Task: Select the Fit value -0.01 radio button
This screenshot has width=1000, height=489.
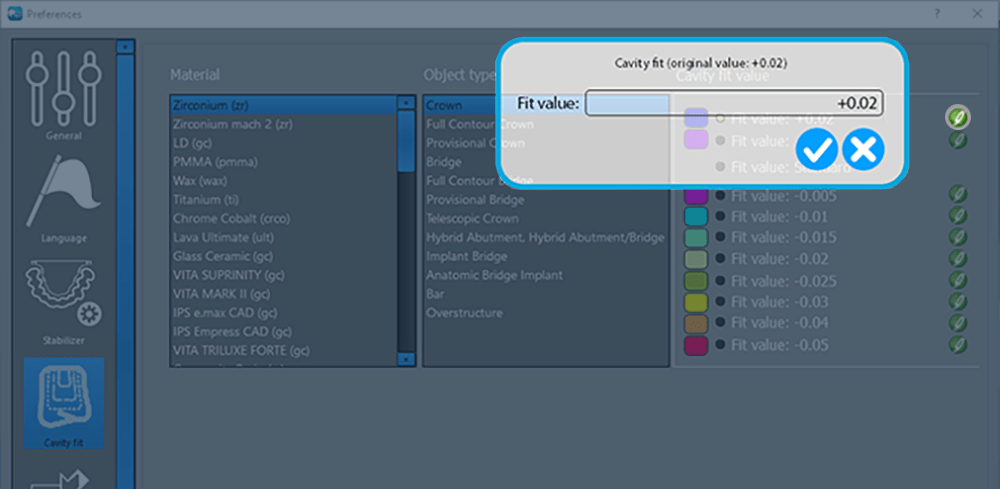Action: coord(720,216)
